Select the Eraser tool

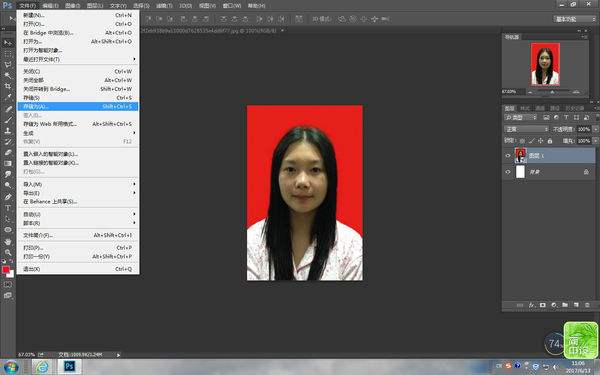8,152
